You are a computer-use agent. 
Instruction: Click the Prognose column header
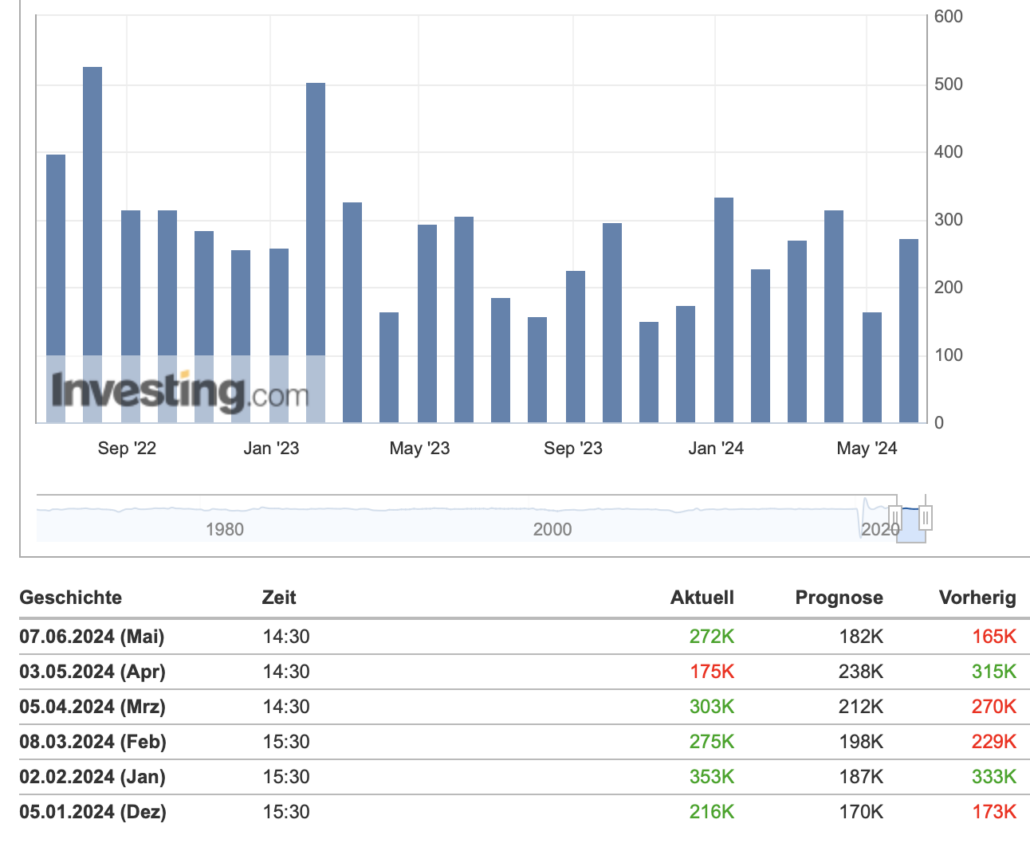838,598
